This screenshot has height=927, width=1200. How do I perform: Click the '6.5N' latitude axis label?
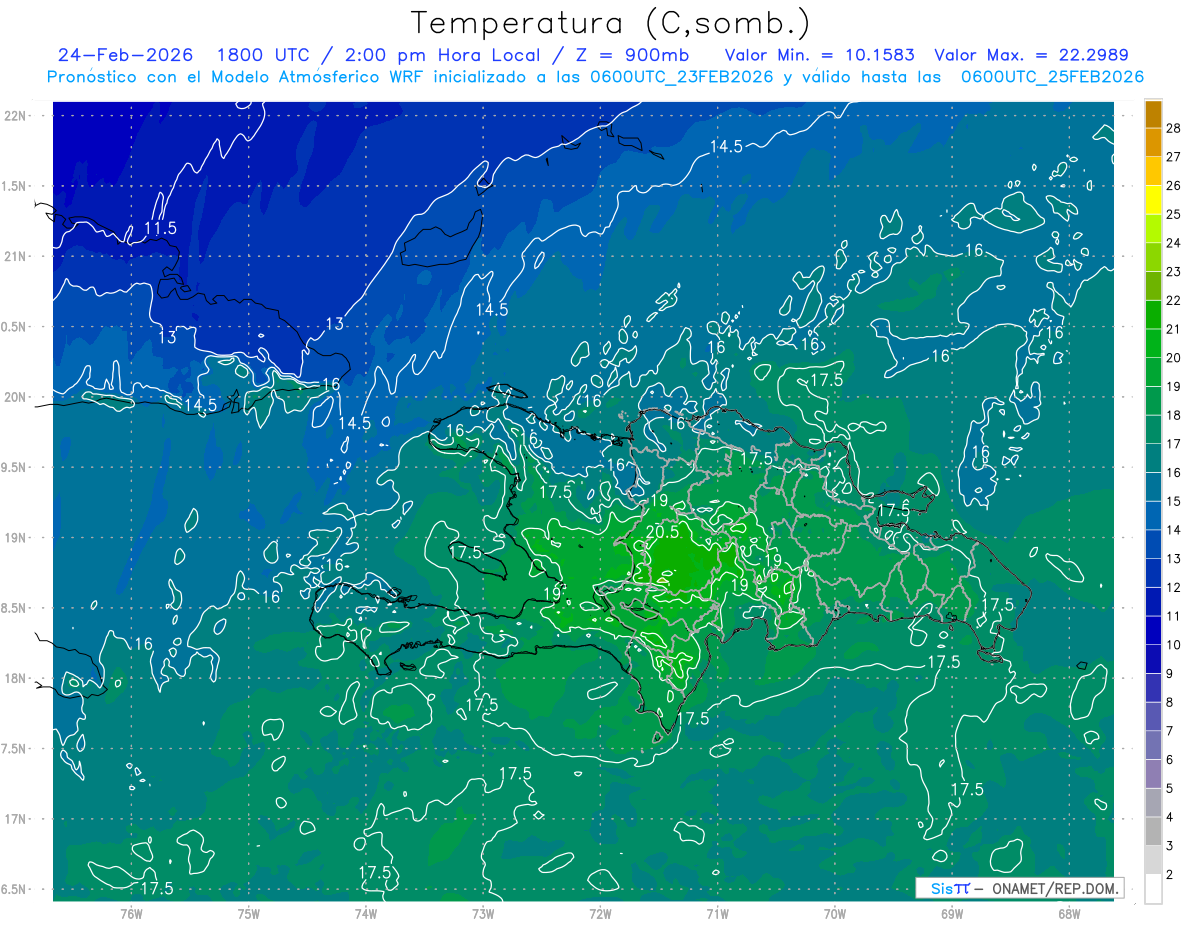14,889
